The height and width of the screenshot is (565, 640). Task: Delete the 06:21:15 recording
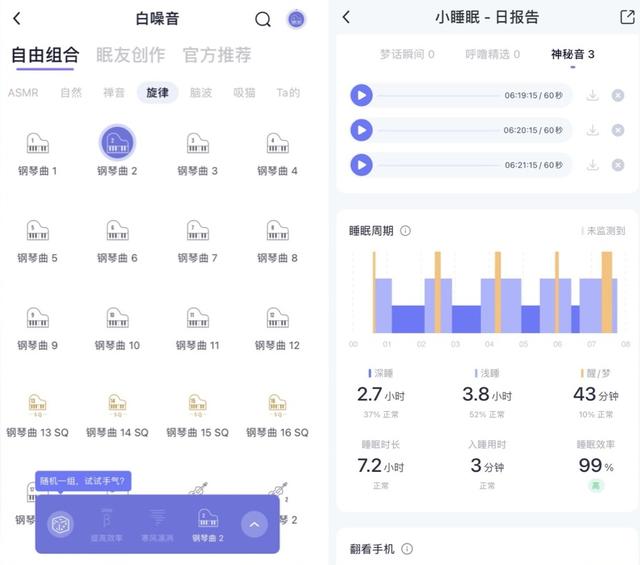click(x=618, y=165)
